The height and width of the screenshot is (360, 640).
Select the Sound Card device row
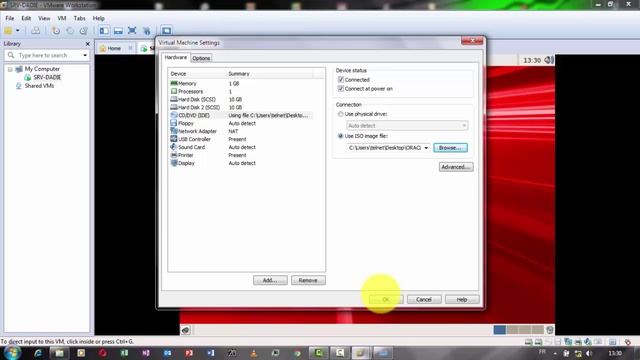click(241, 147)
